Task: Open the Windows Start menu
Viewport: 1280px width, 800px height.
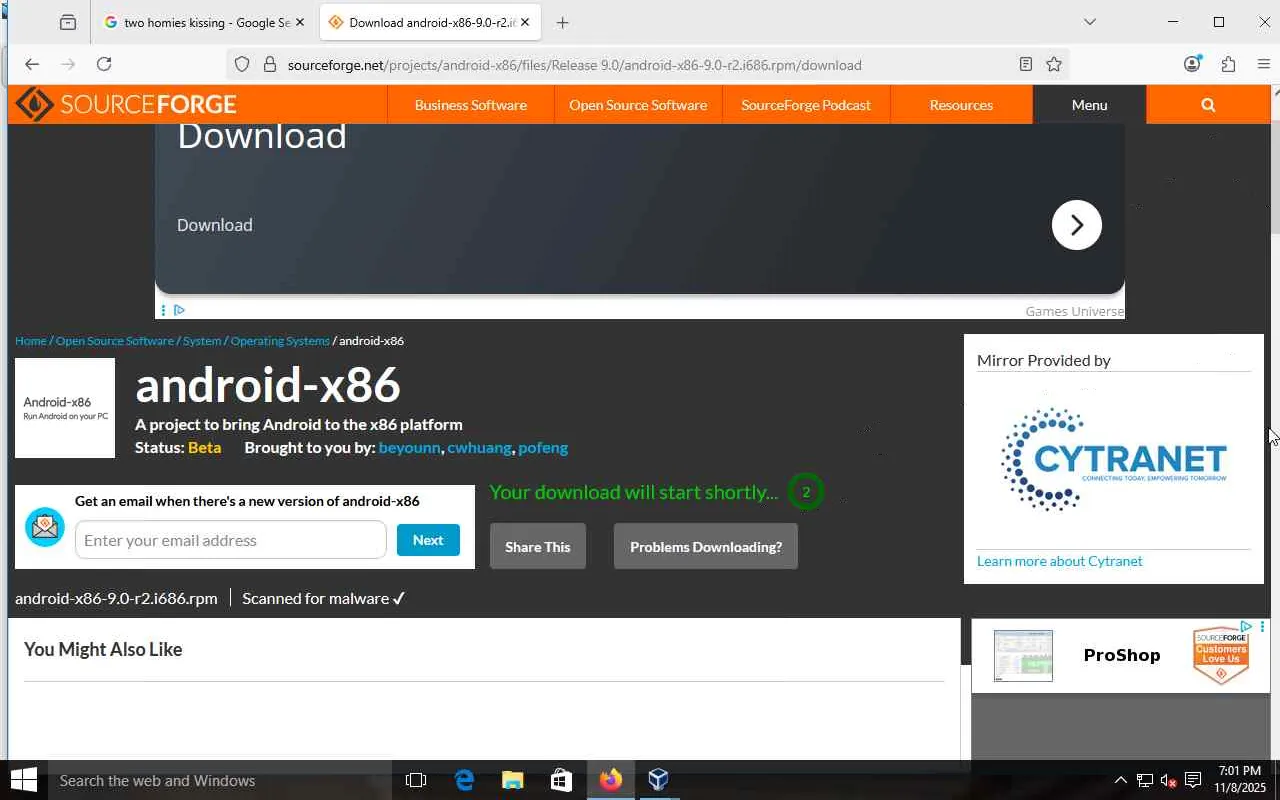Action: tap(23, 780)
